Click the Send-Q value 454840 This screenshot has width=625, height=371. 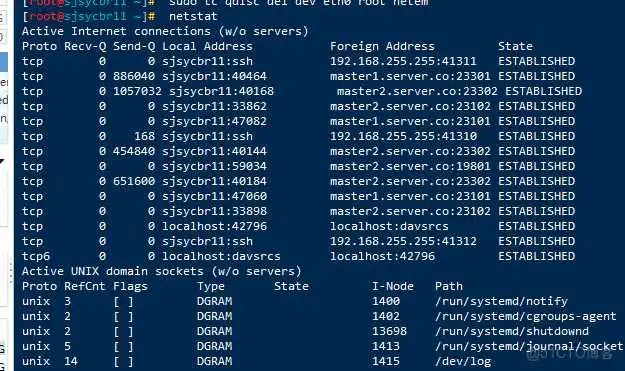134,151
